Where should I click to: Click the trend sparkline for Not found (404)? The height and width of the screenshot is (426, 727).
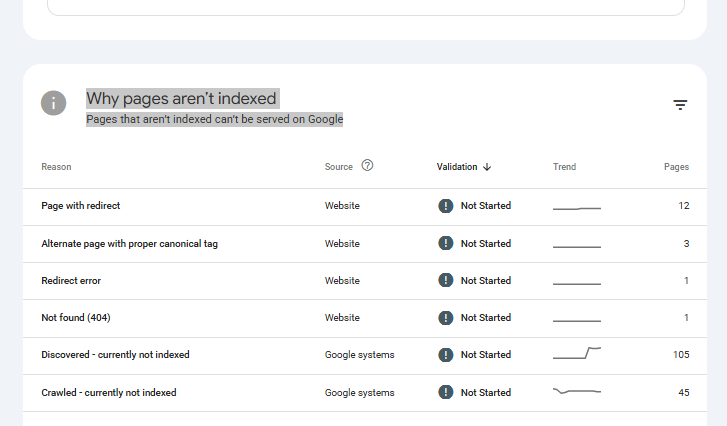tap(577, 321)
